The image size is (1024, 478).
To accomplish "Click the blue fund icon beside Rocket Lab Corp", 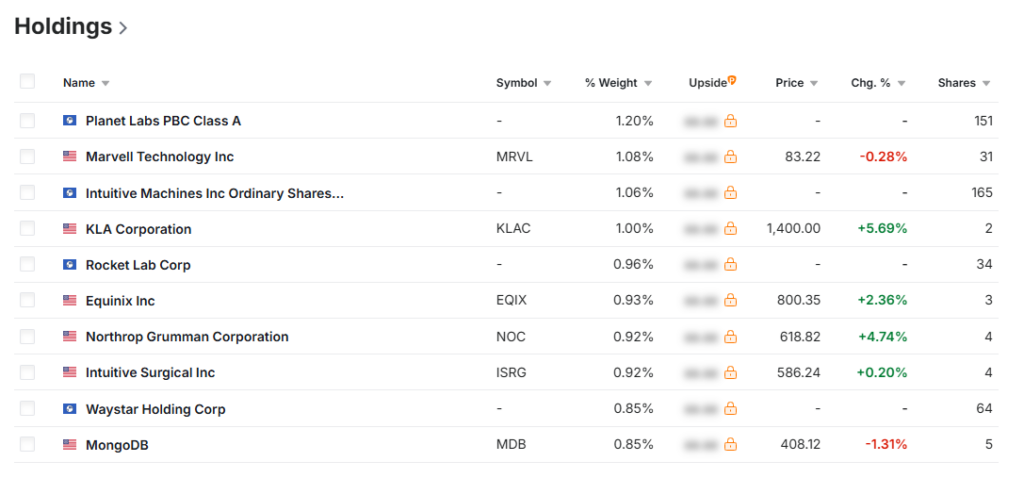I will (69, 265).
